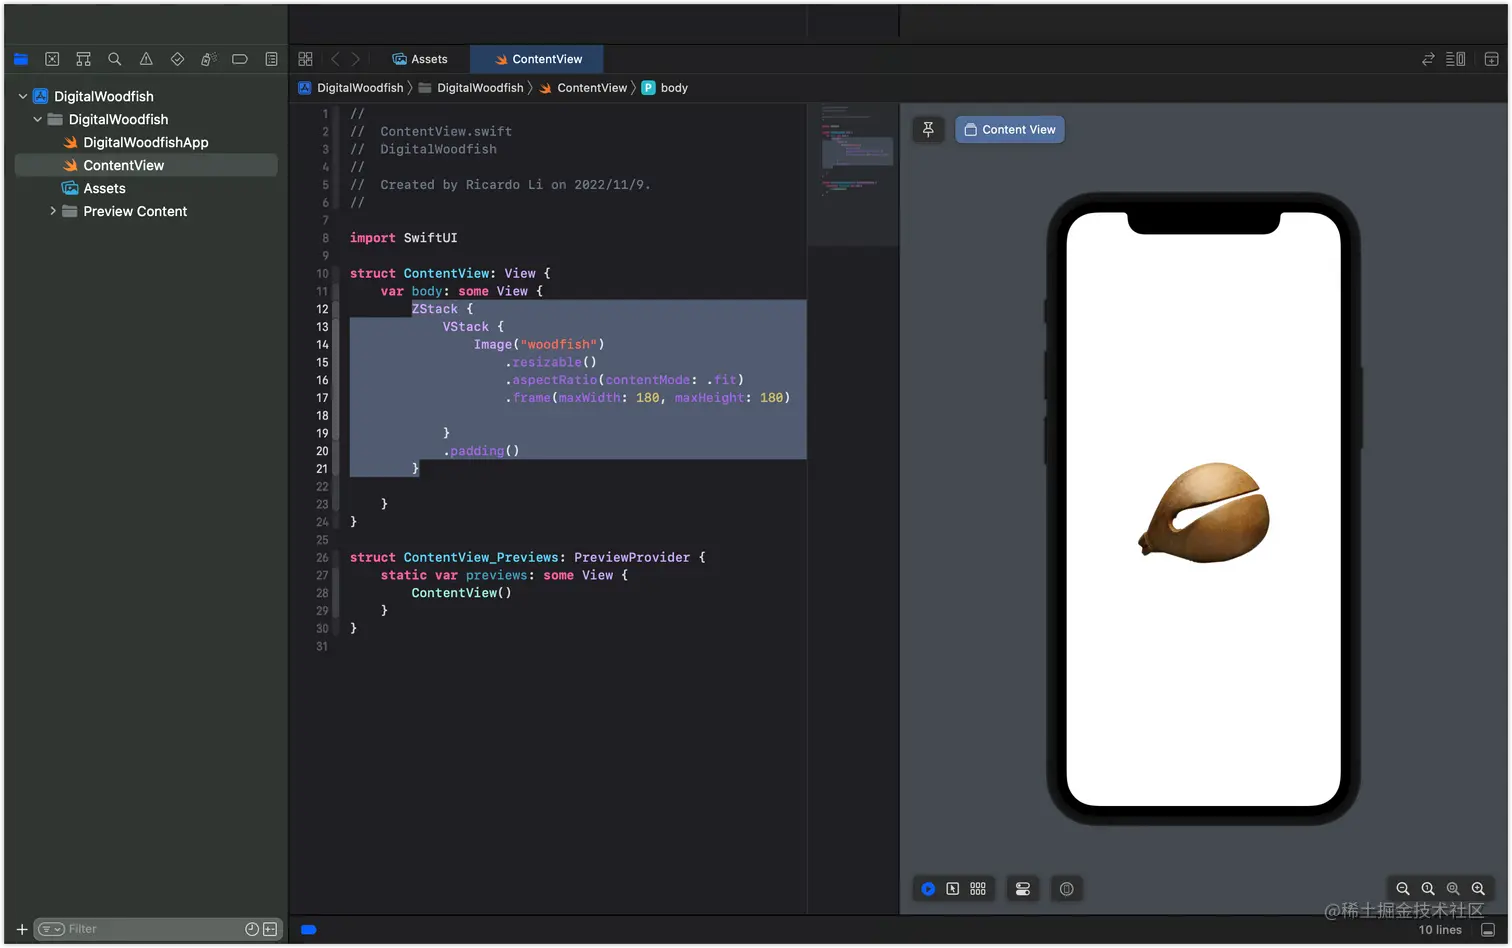This screenshot has width=1512, height=948.
Task: Show the Issue navigator warning icon
Action: (x=146, y=59)
